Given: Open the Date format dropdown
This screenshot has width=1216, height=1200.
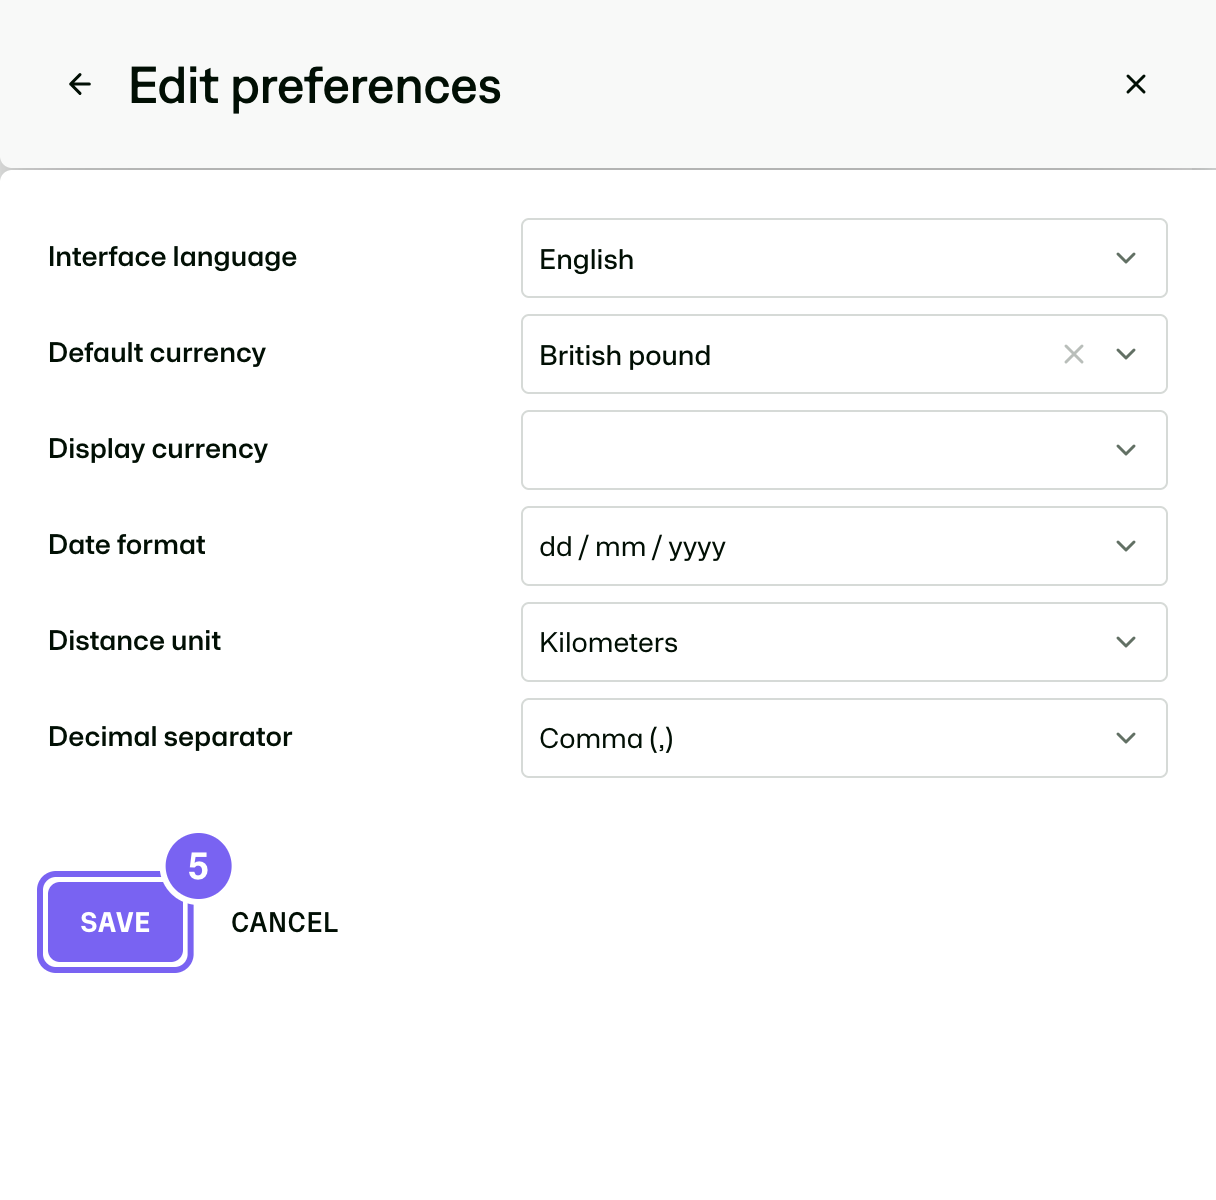Looking at the screenshot, I should [x=844, y=546].
